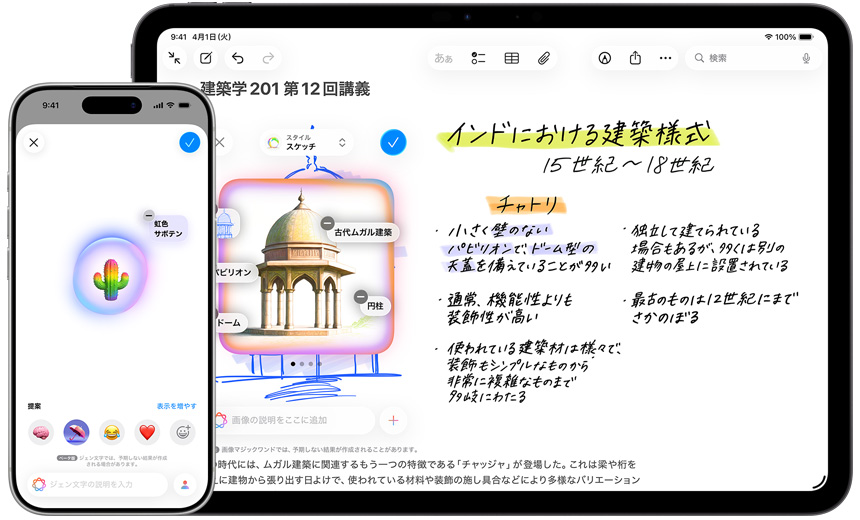Select the laughing tears emoji suggestion
The width and height of the screenshot is (860, 520).
coord(112,432)
